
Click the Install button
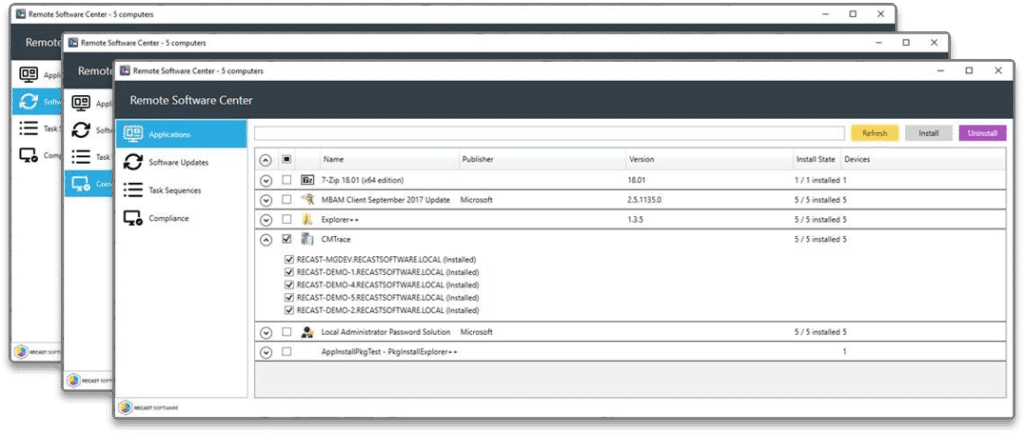tap(928, 133)
